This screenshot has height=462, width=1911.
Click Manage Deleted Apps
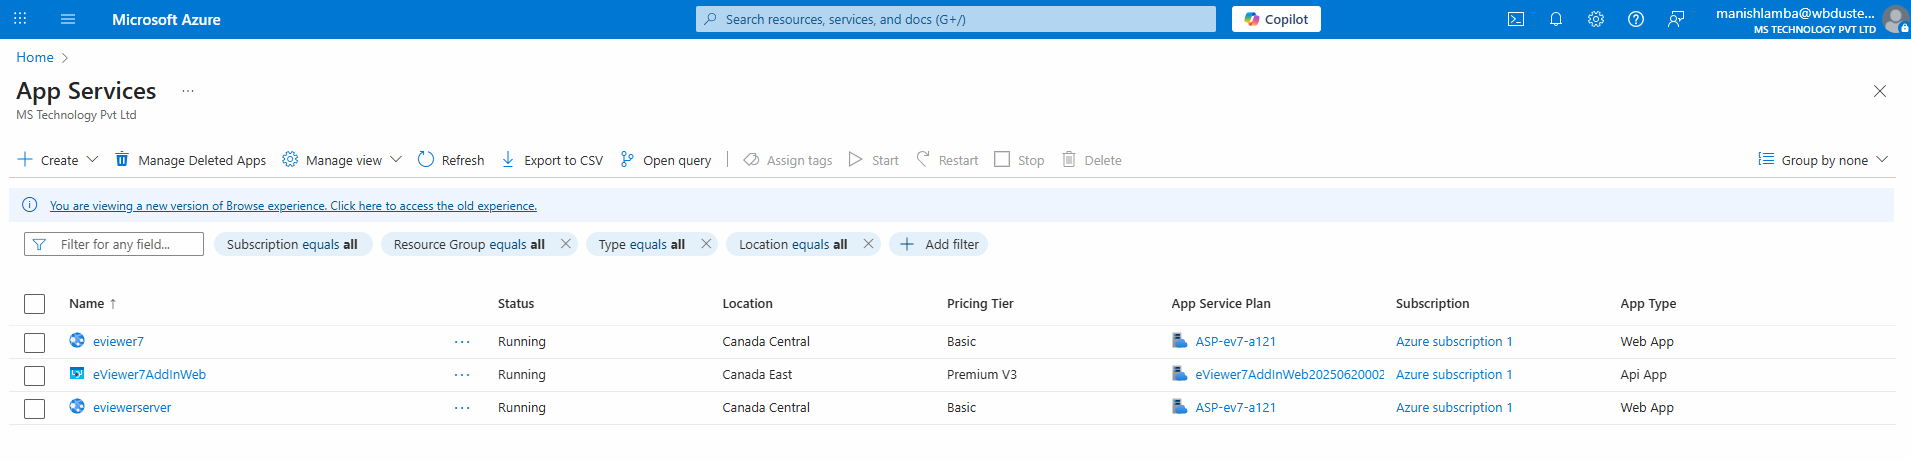tap(190, 160)
